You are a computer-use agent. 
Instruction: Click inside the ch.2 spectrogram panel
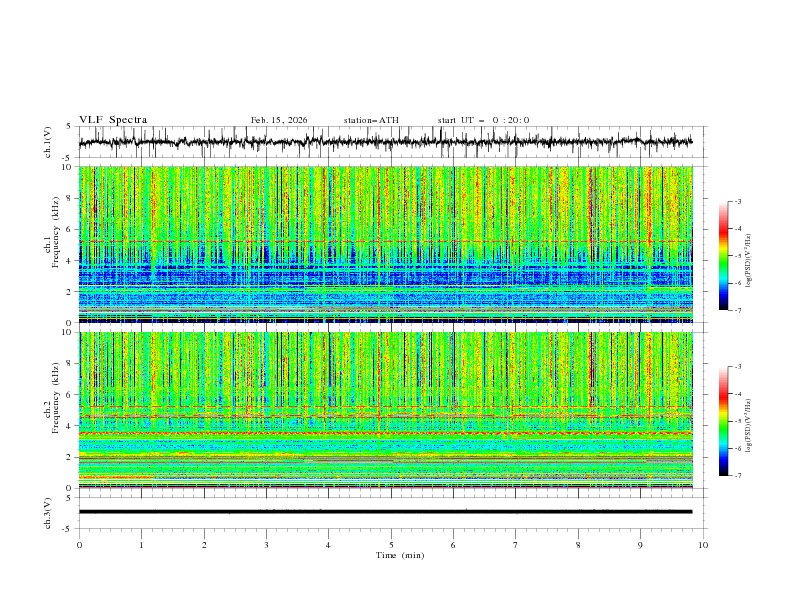[390, 409]
